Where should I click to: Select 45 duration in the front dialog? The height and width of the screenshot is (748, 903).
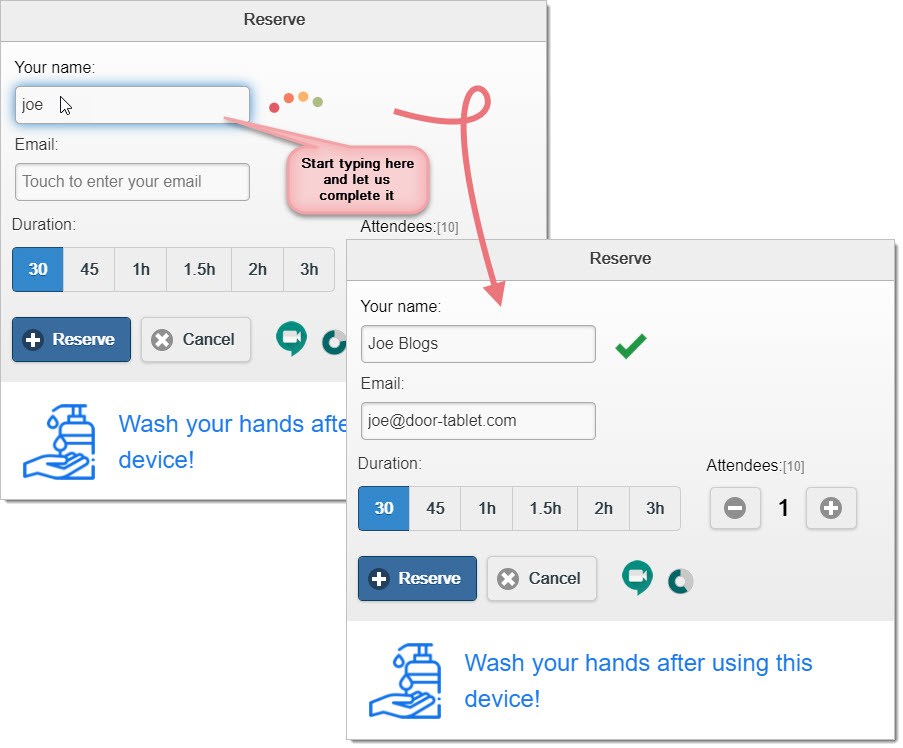tap(435, 508)
